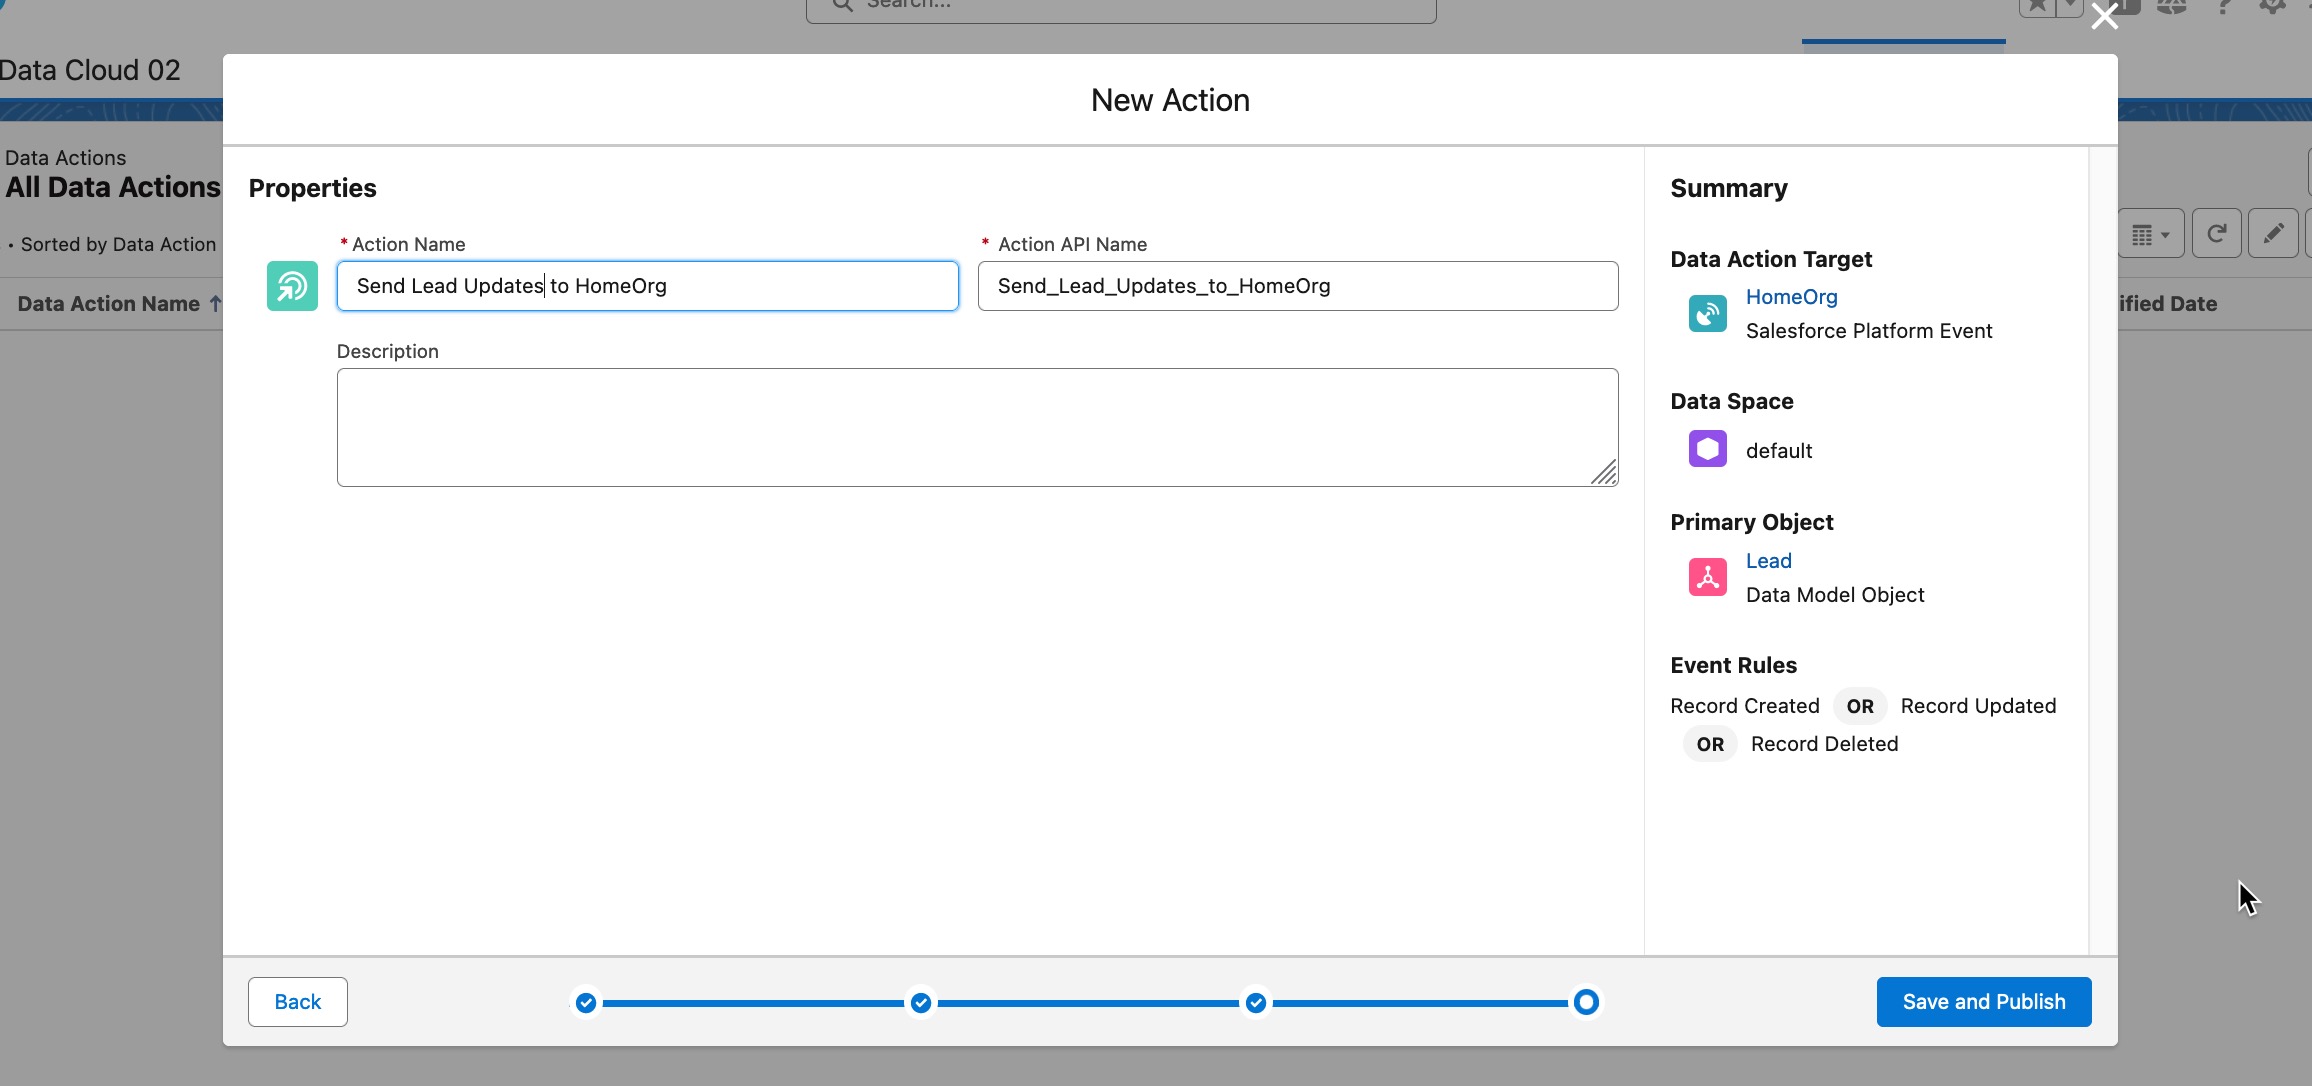
Task: Click the New Action dialog heading
Action: pyautogui.click(x=1170, y=100)
